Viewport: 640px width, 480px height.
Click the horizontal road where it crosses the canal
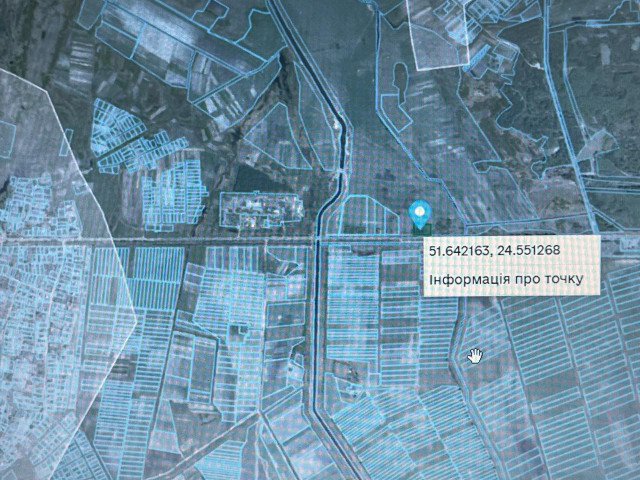tap(322, 240)
